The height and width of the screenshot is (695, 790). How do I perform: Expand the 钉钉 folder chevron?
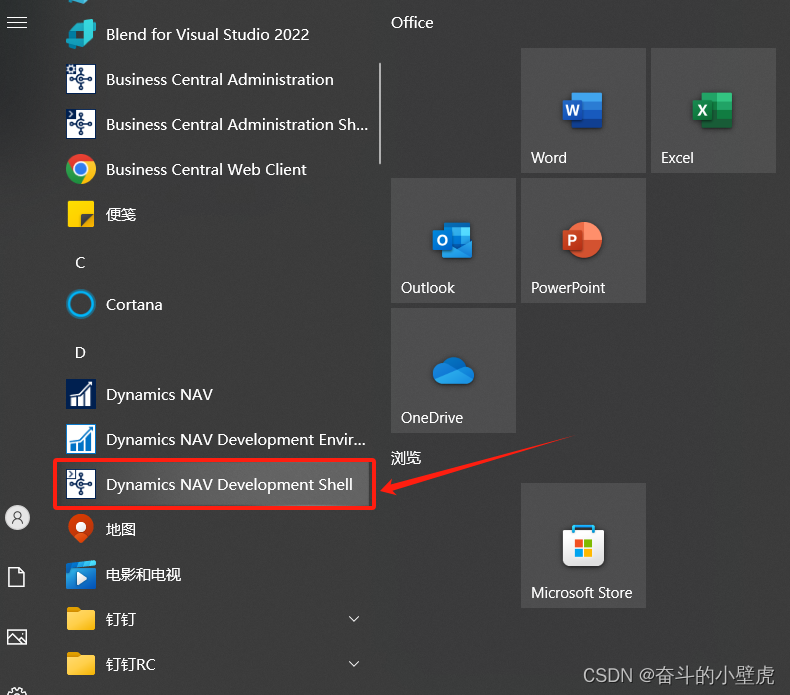point(354,619)
